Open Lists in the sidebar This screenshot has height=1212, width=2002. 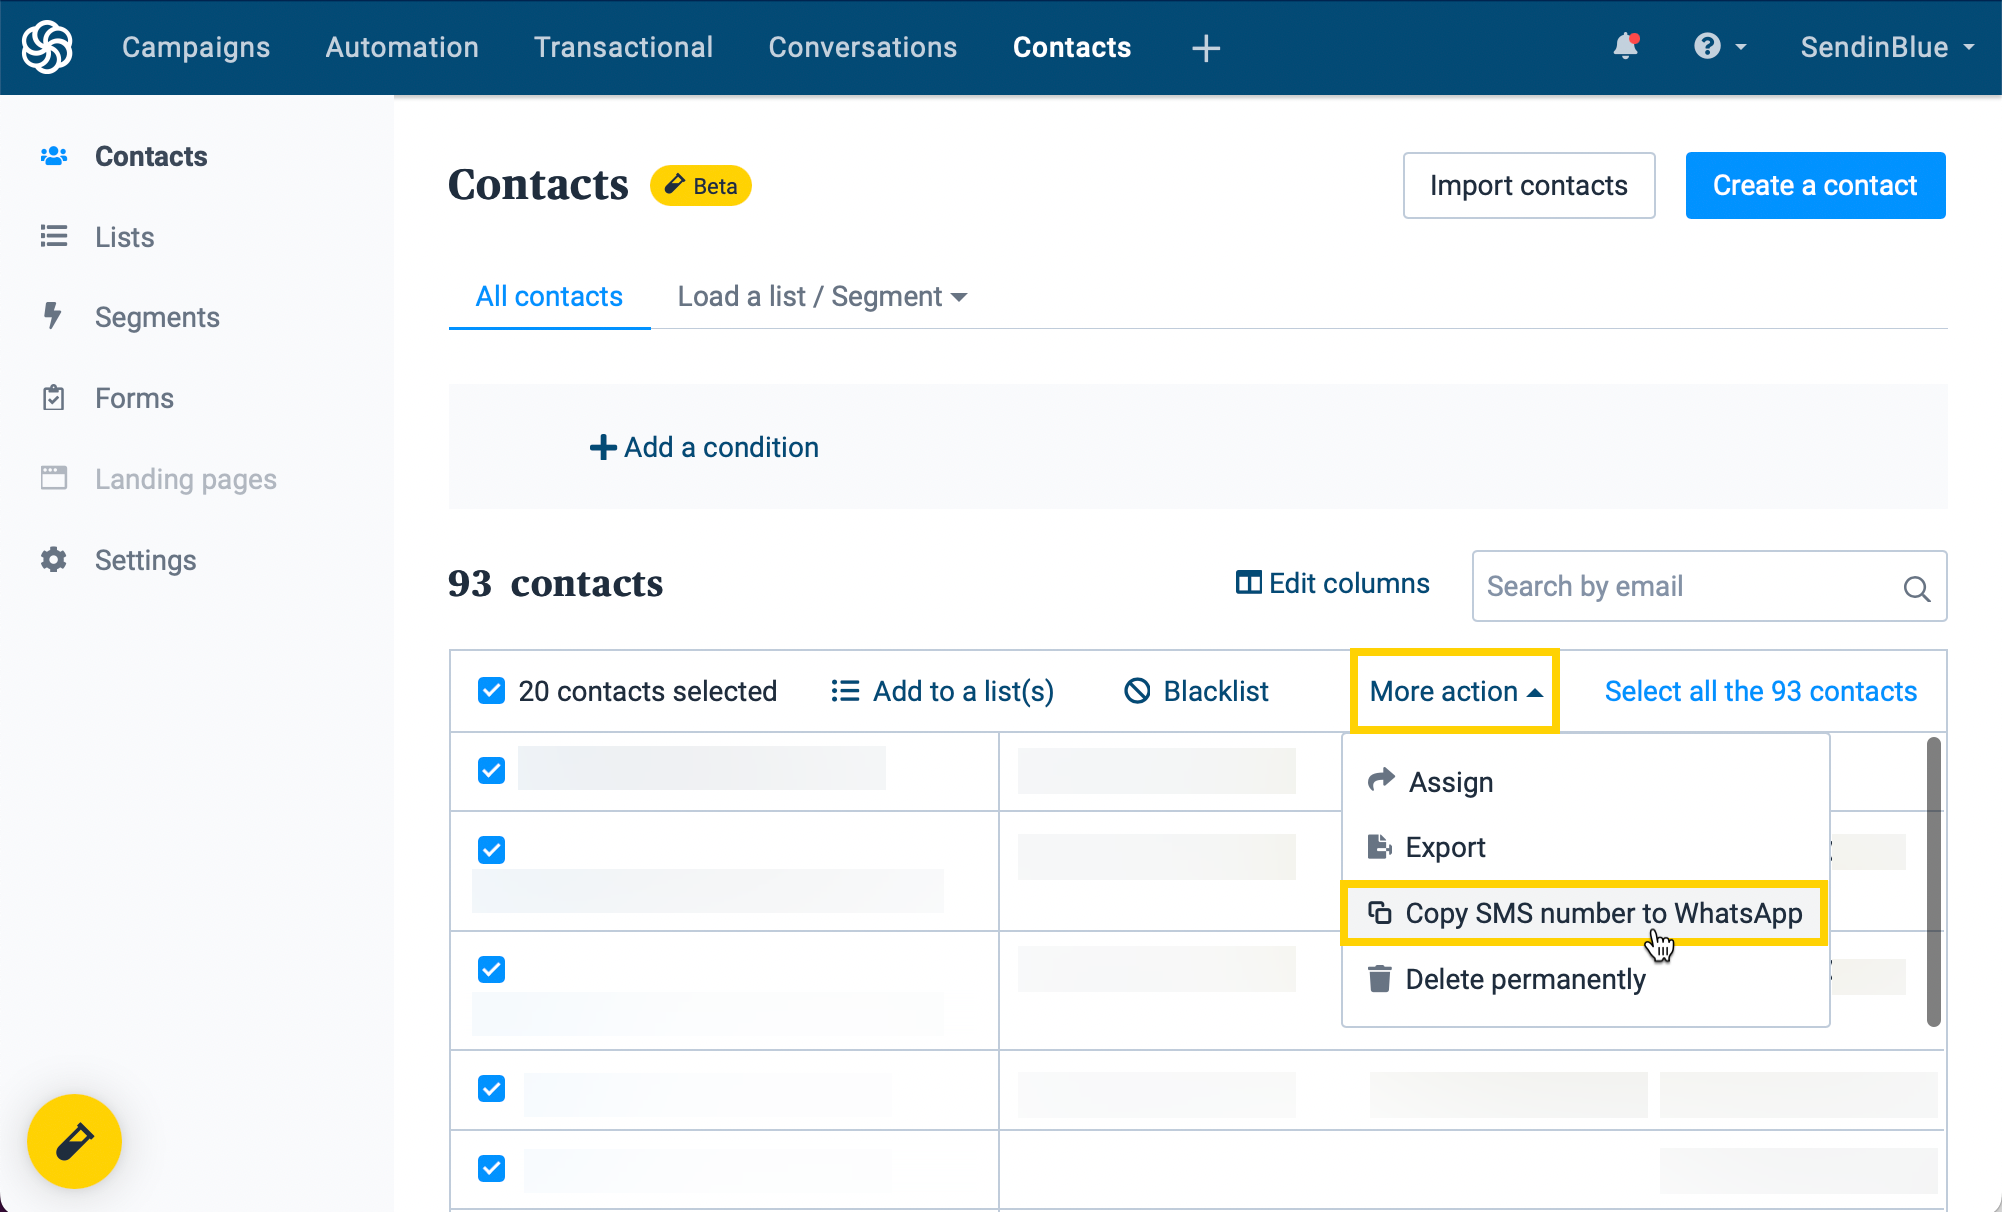click(x=125, y=237)
